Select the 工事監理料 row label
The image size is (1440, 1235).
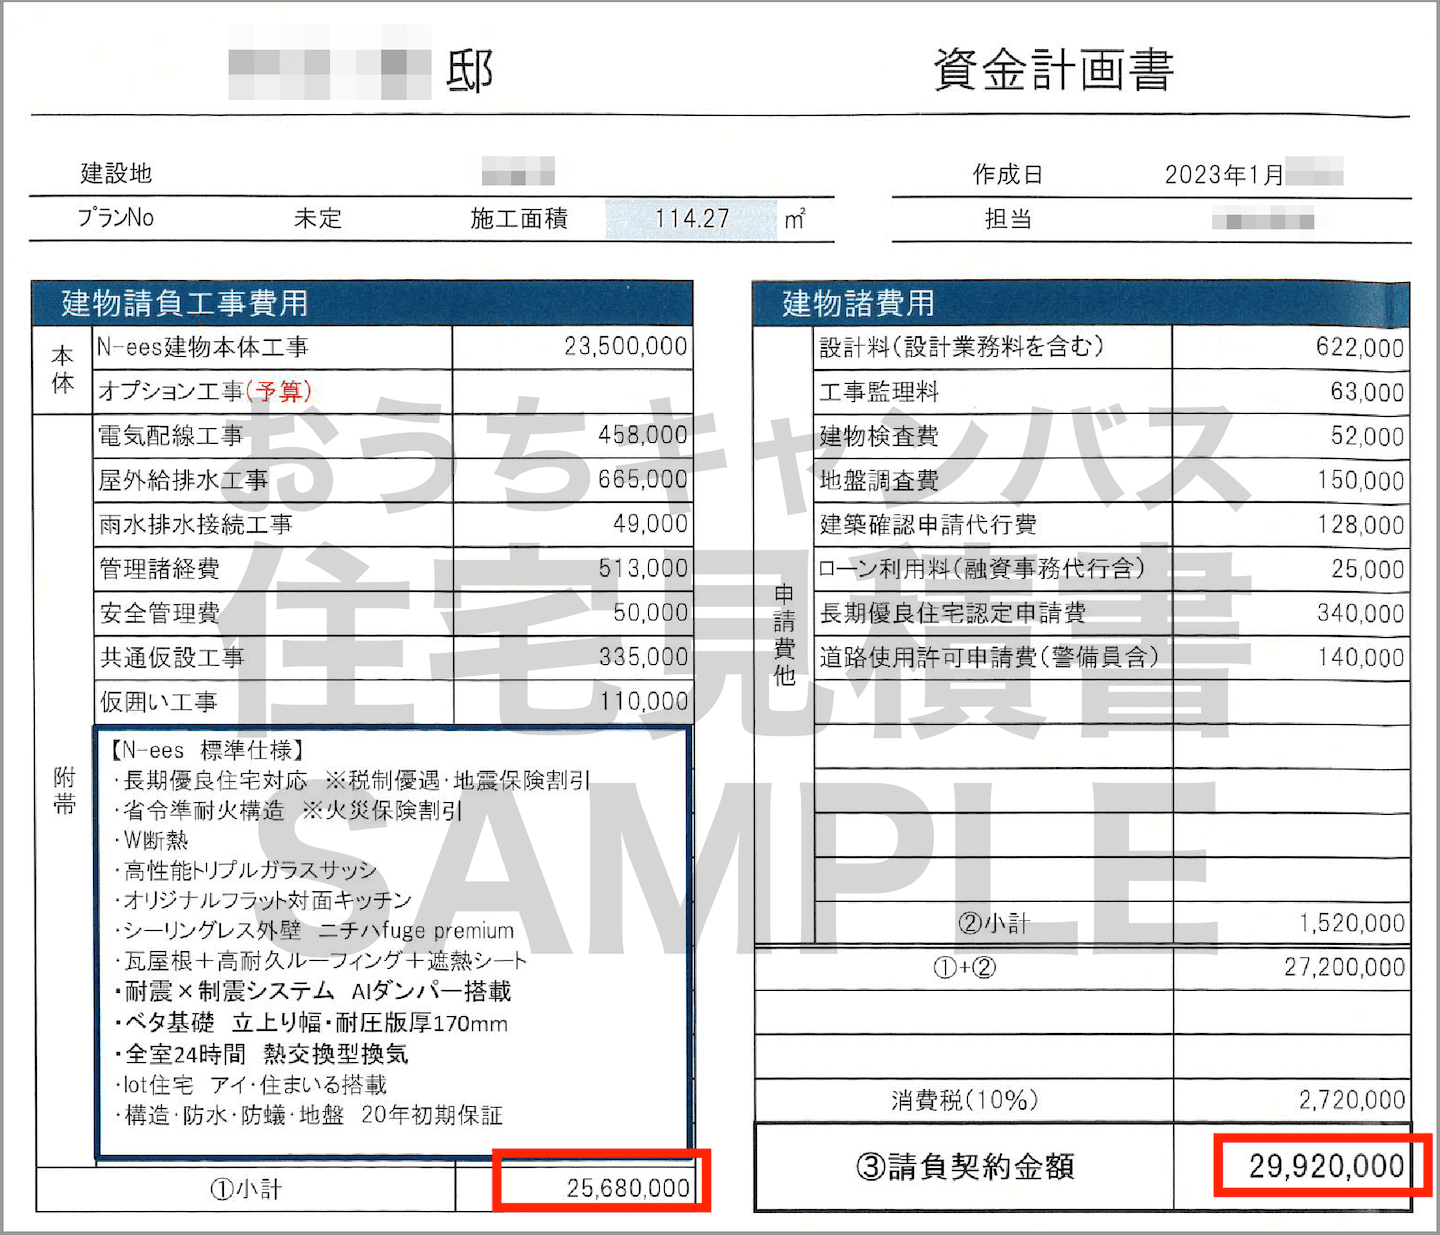pyautogui.click(x=879, y=391)
